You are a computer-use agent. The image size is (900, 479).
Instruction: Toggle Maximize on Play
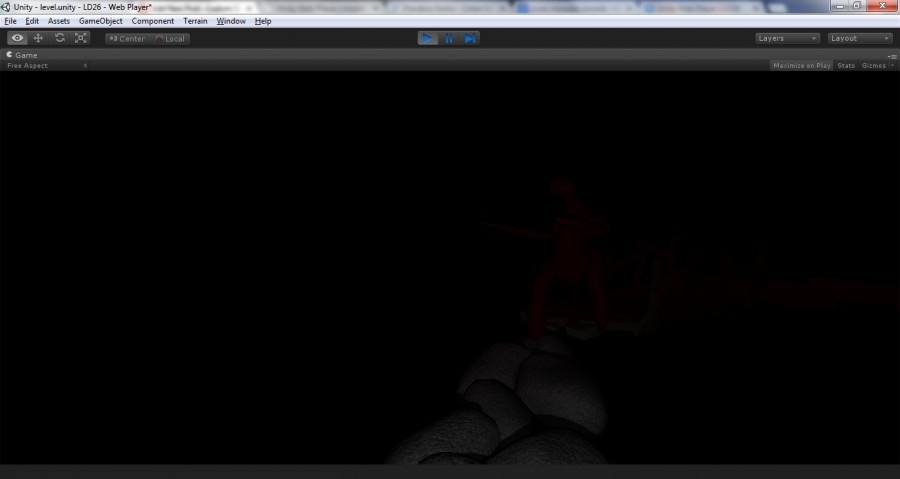coord(801,65)
